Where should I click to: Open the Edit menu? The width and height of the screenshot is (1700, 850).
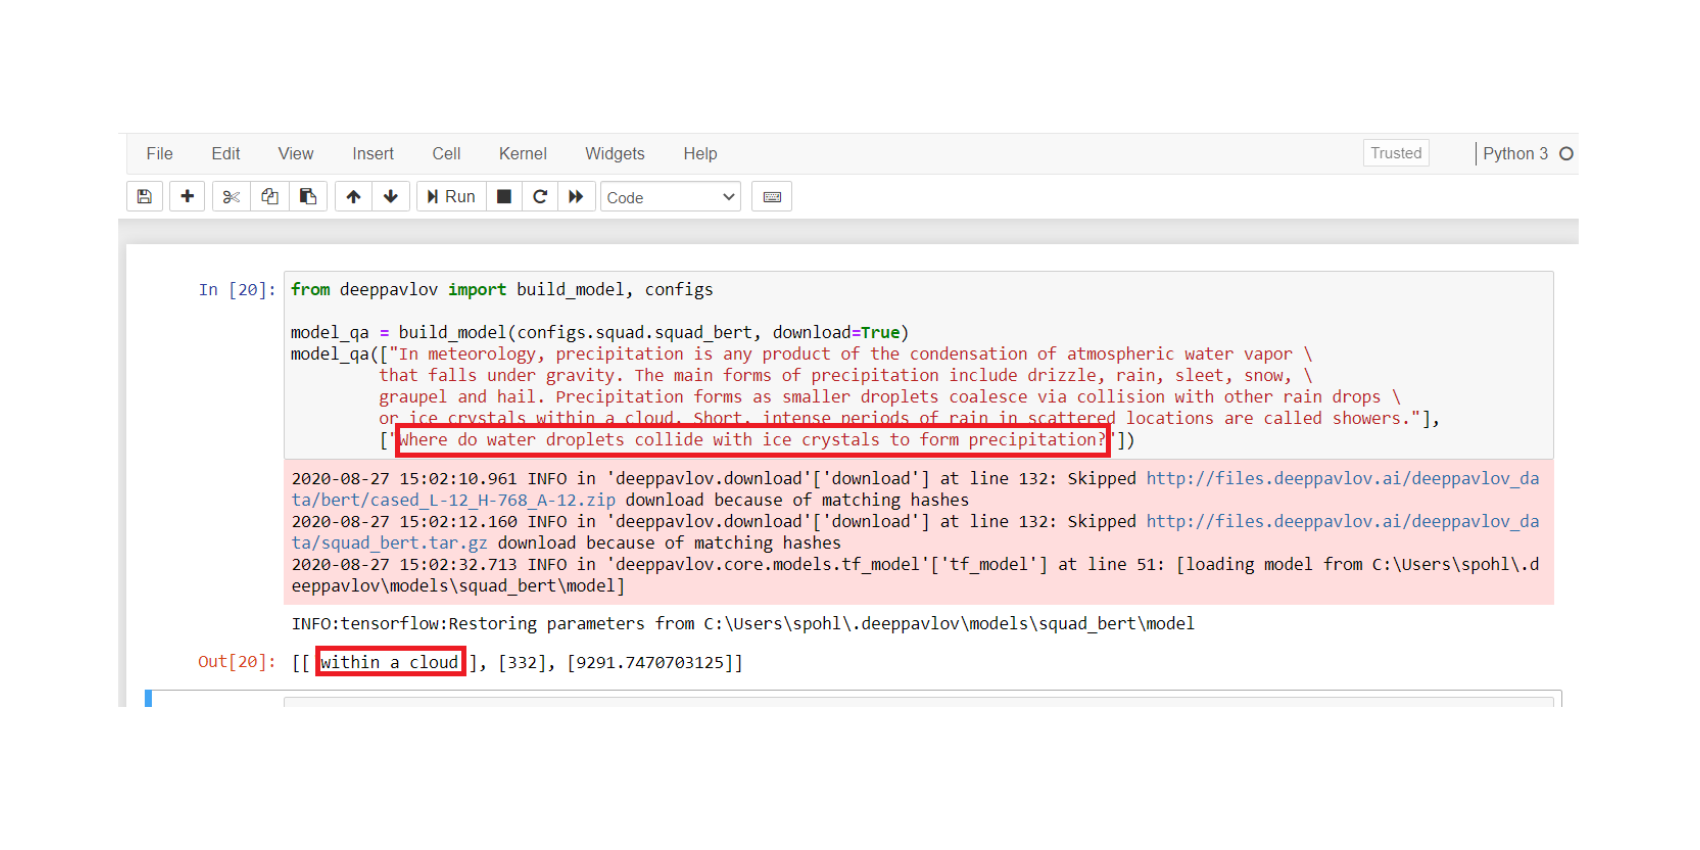(x=226, y=154)
